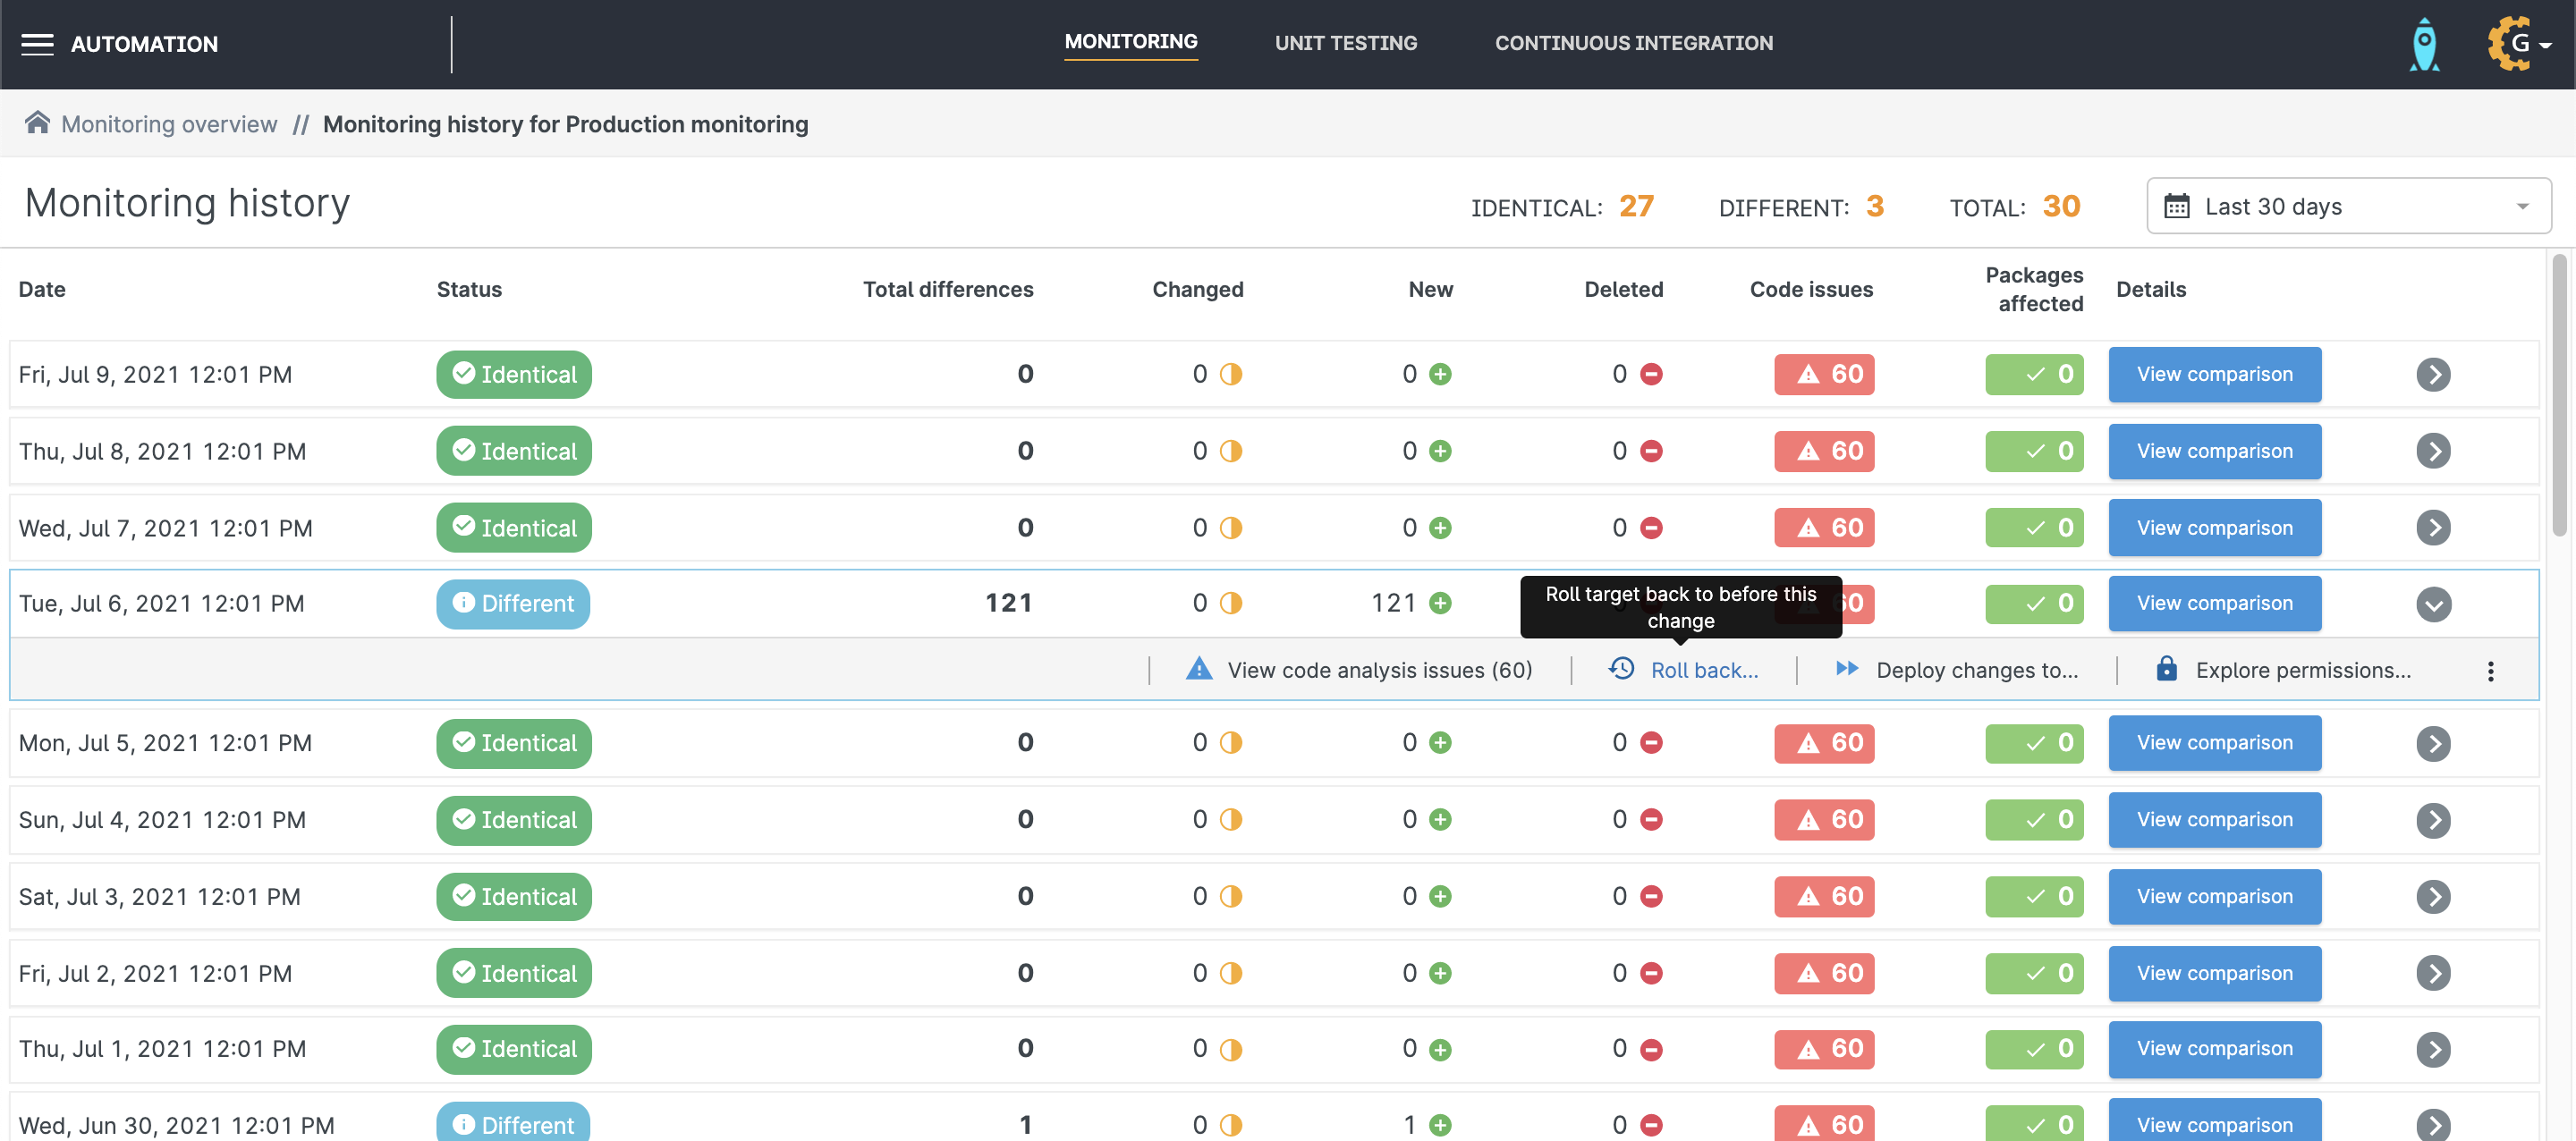The image size is (2576, 1141).
Task: Click the new plus icon for Jul 5
Action: (1440, 743)
